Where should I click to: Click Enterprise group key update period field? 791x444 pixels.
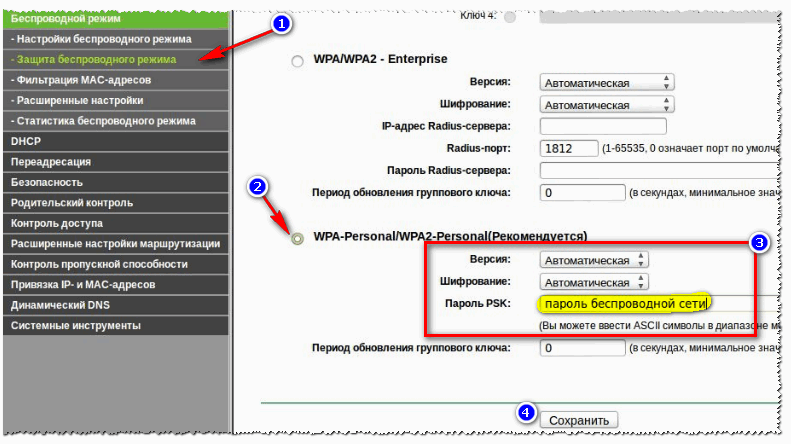click(x=583, y=193)
